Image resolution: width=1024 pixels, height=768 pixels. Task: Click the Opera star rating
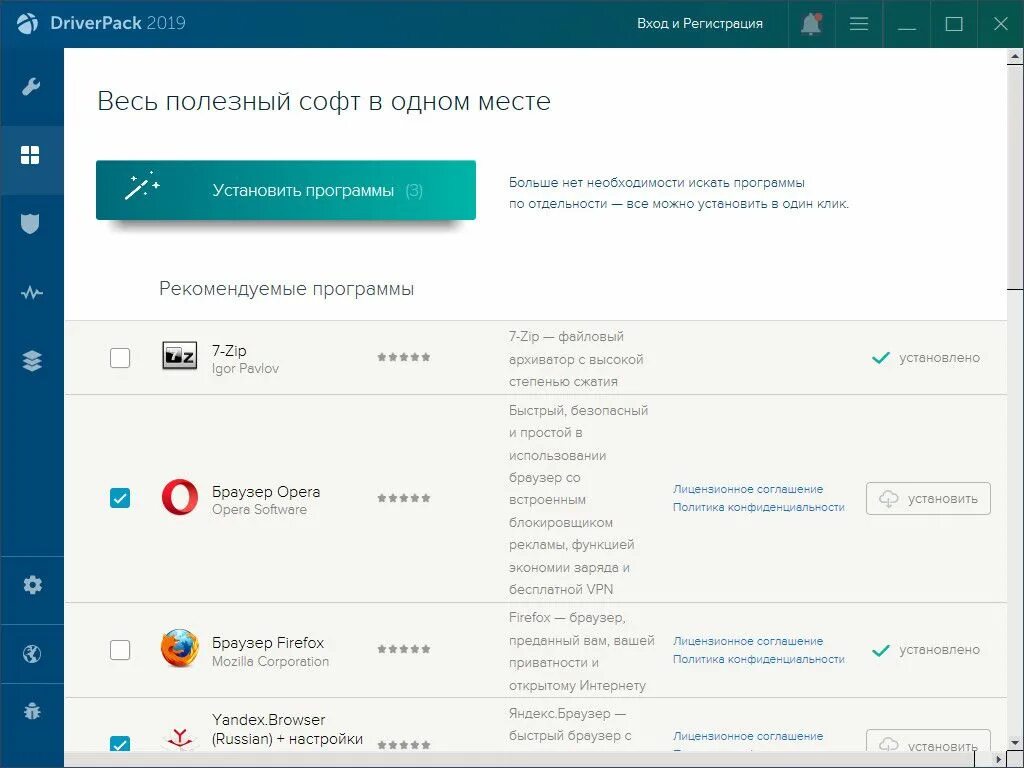point(404,498)
